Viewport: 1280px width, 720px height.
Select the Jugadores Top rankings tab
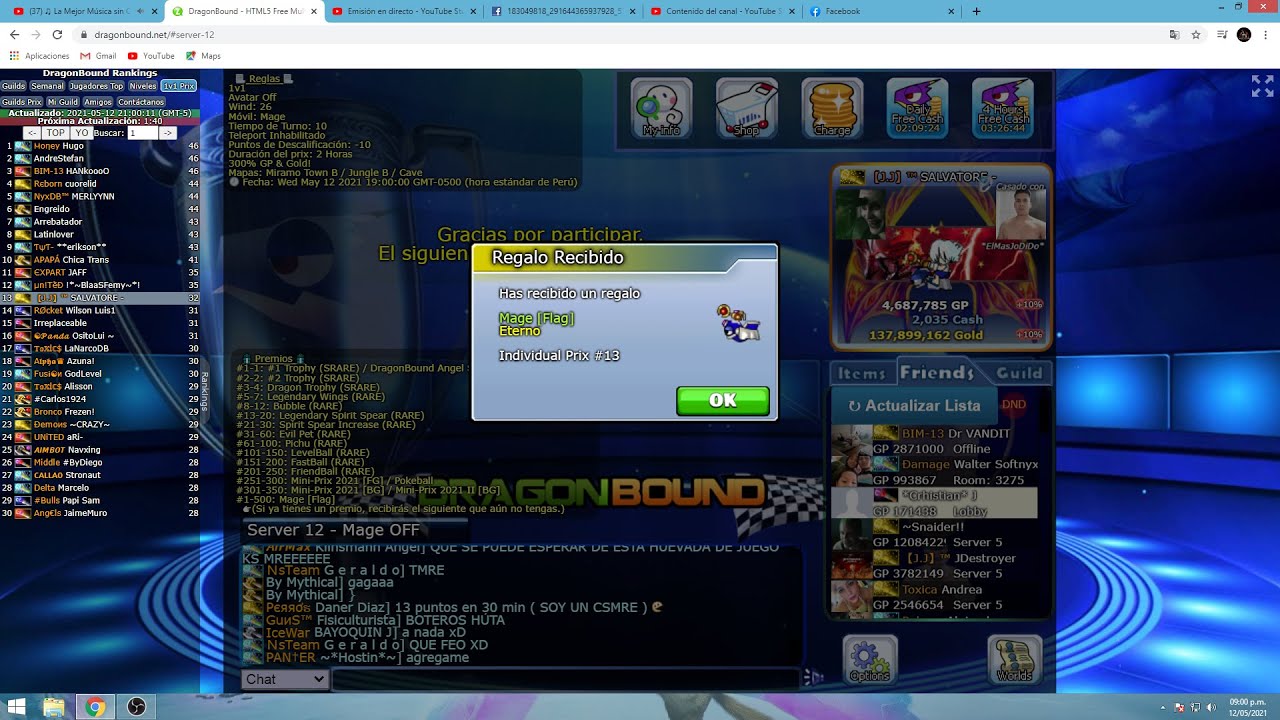[x=96, y=86]
